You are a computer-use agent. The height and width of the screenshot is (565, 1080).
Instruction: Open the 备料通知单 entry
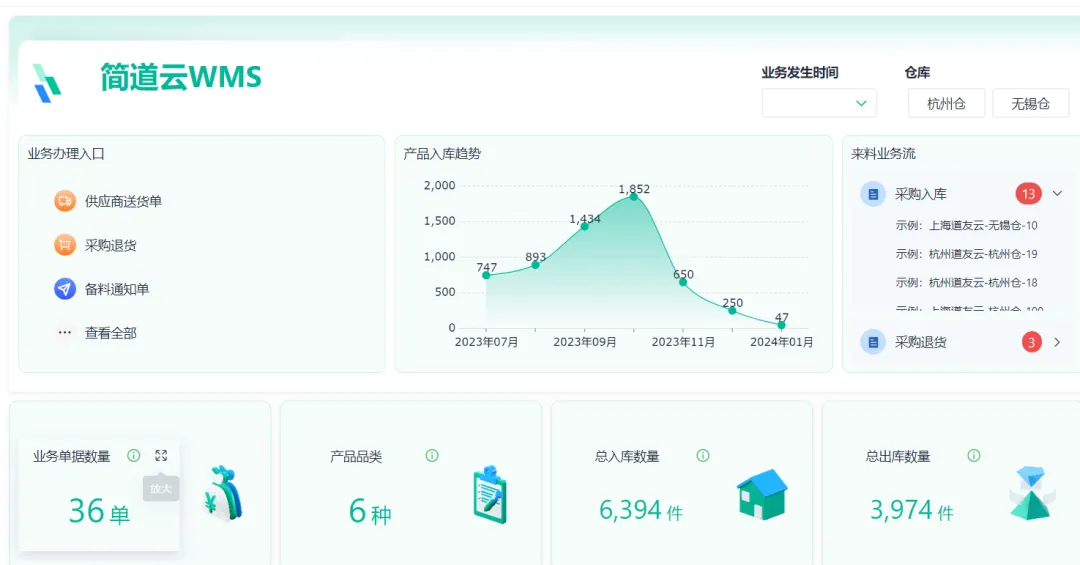click(117, 289)
